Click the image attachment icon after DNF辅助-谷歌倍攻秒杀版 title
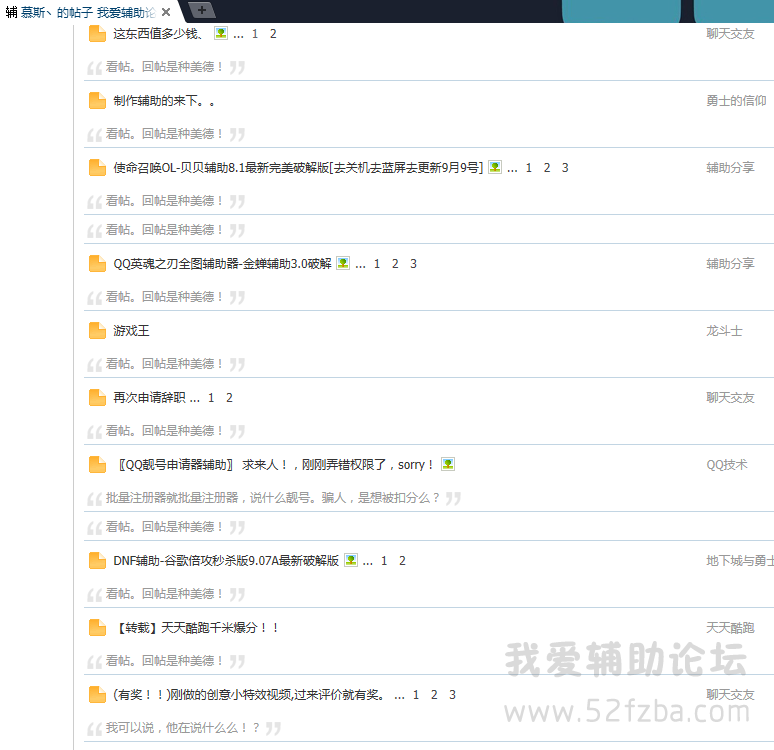The height and width of the screenshot is (750, 774). coord(350,560)
